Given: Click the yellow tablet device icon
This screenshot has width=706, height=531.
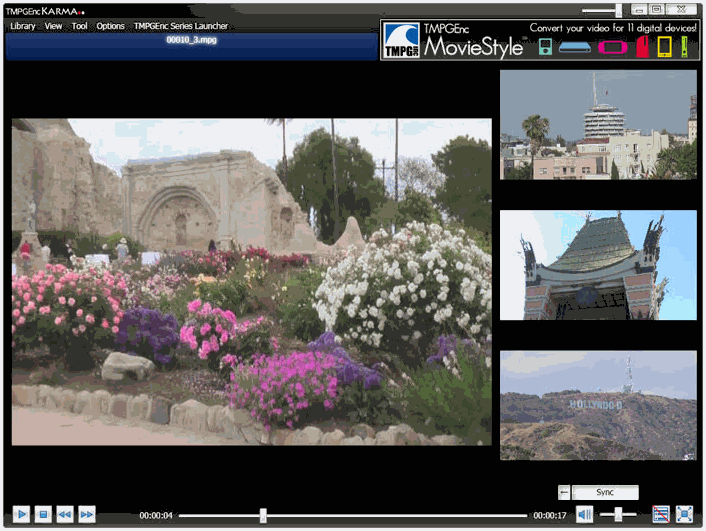Looking at the screenshot, I should click(665, 47).
